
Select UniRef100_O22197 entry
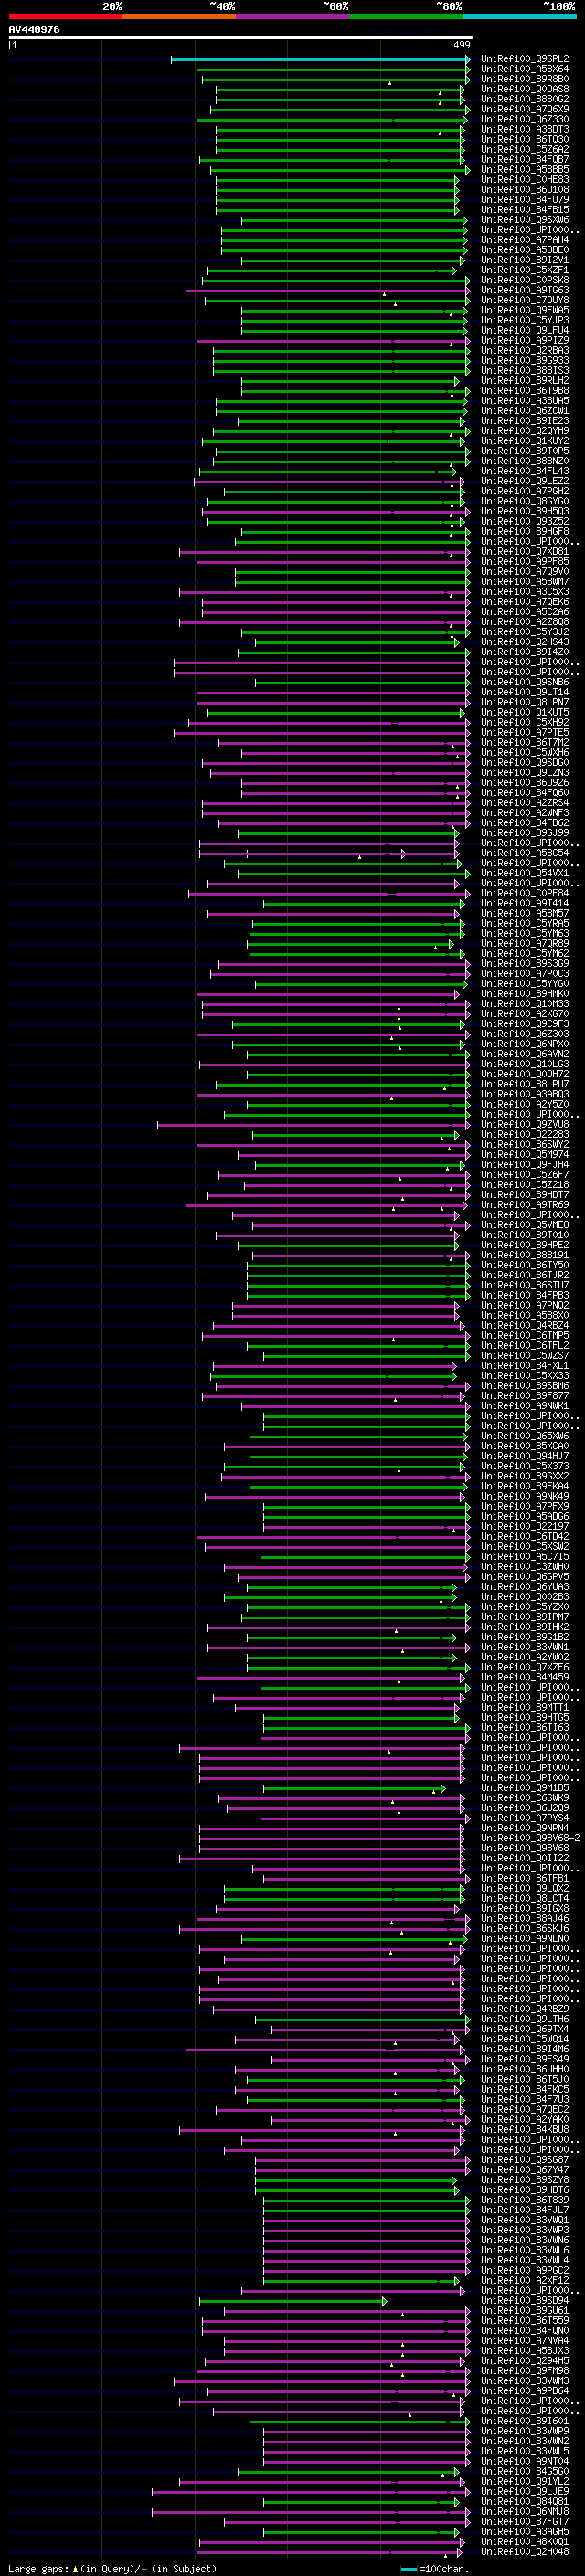tap(524, 1526)
